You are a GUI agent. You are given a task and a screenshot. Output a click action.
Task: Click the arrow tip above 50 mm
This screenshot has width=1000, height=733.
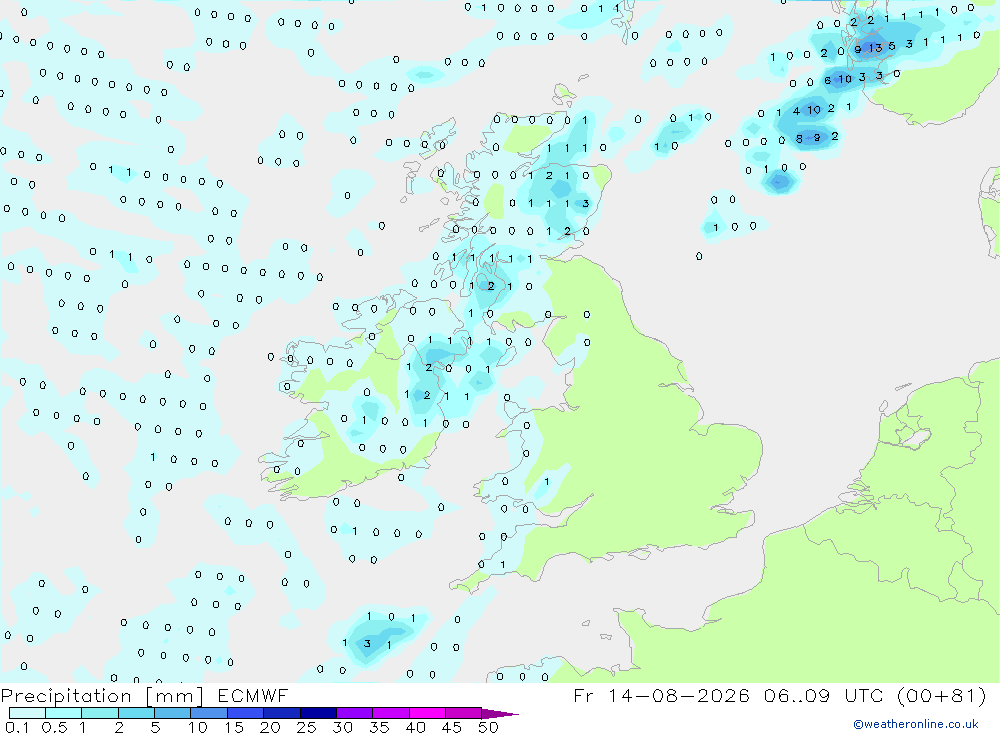point(500,714)
